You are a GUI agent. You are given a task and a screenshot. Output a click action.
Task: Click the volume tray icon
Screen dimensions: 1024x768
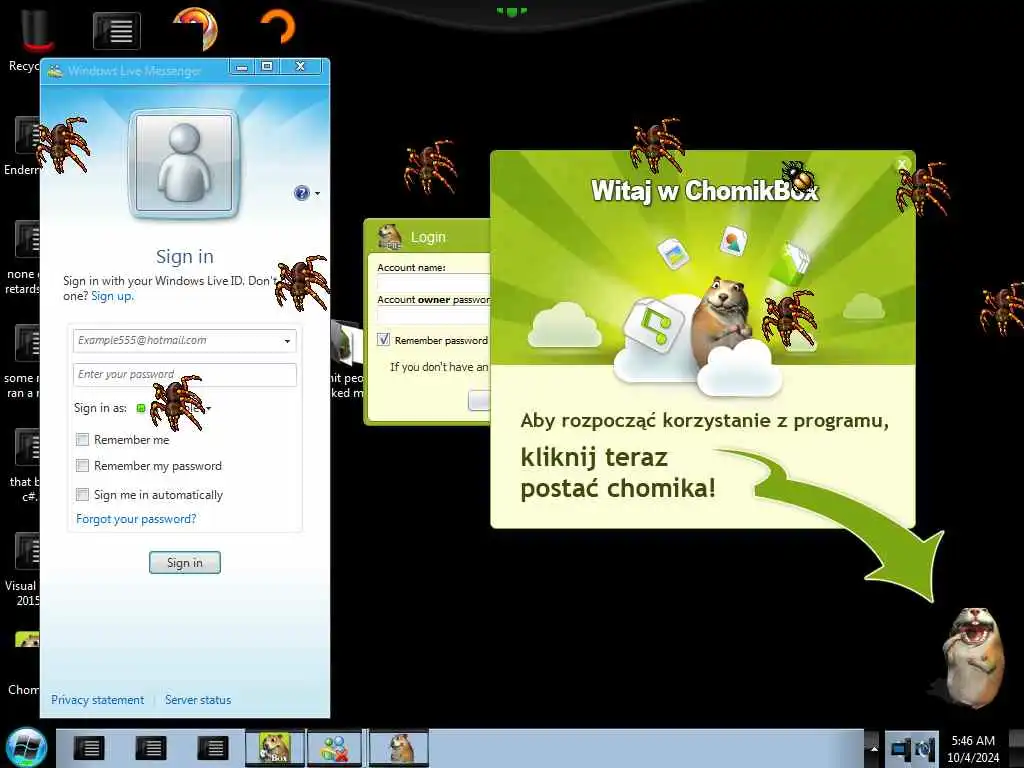(925, 748)
